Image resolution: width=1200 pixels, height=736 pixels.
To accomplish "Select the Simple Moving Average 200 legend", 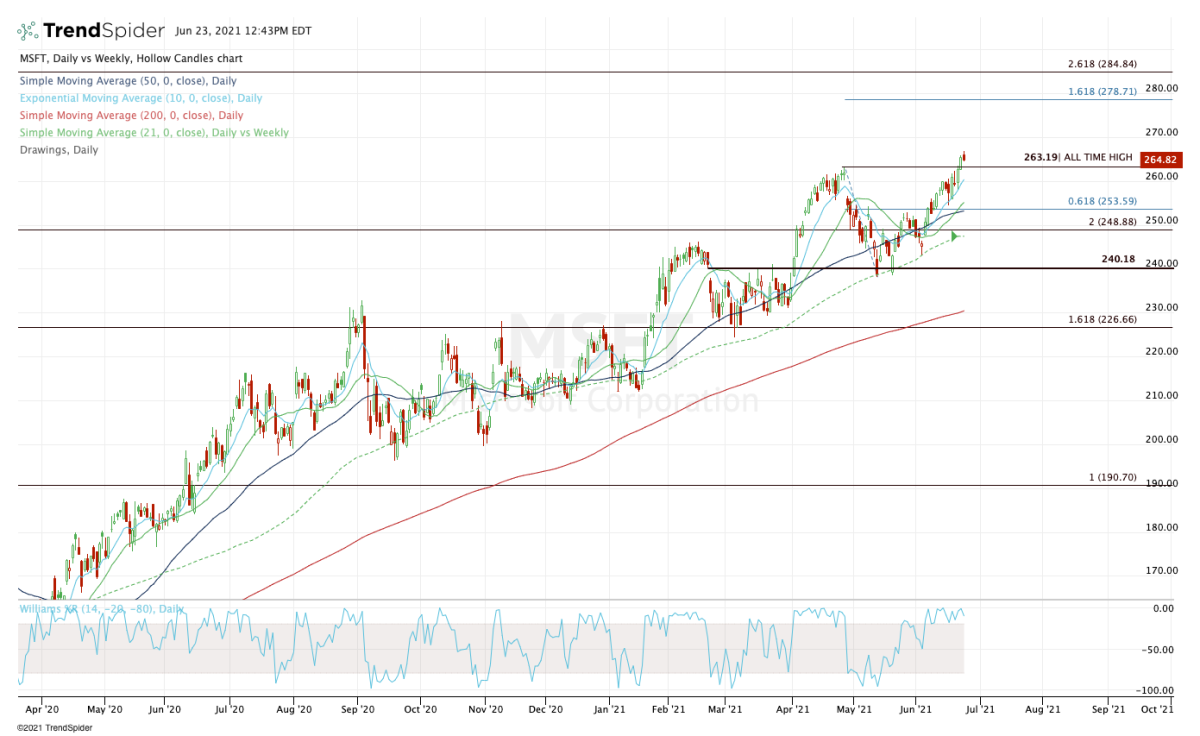I will [128, 115].
